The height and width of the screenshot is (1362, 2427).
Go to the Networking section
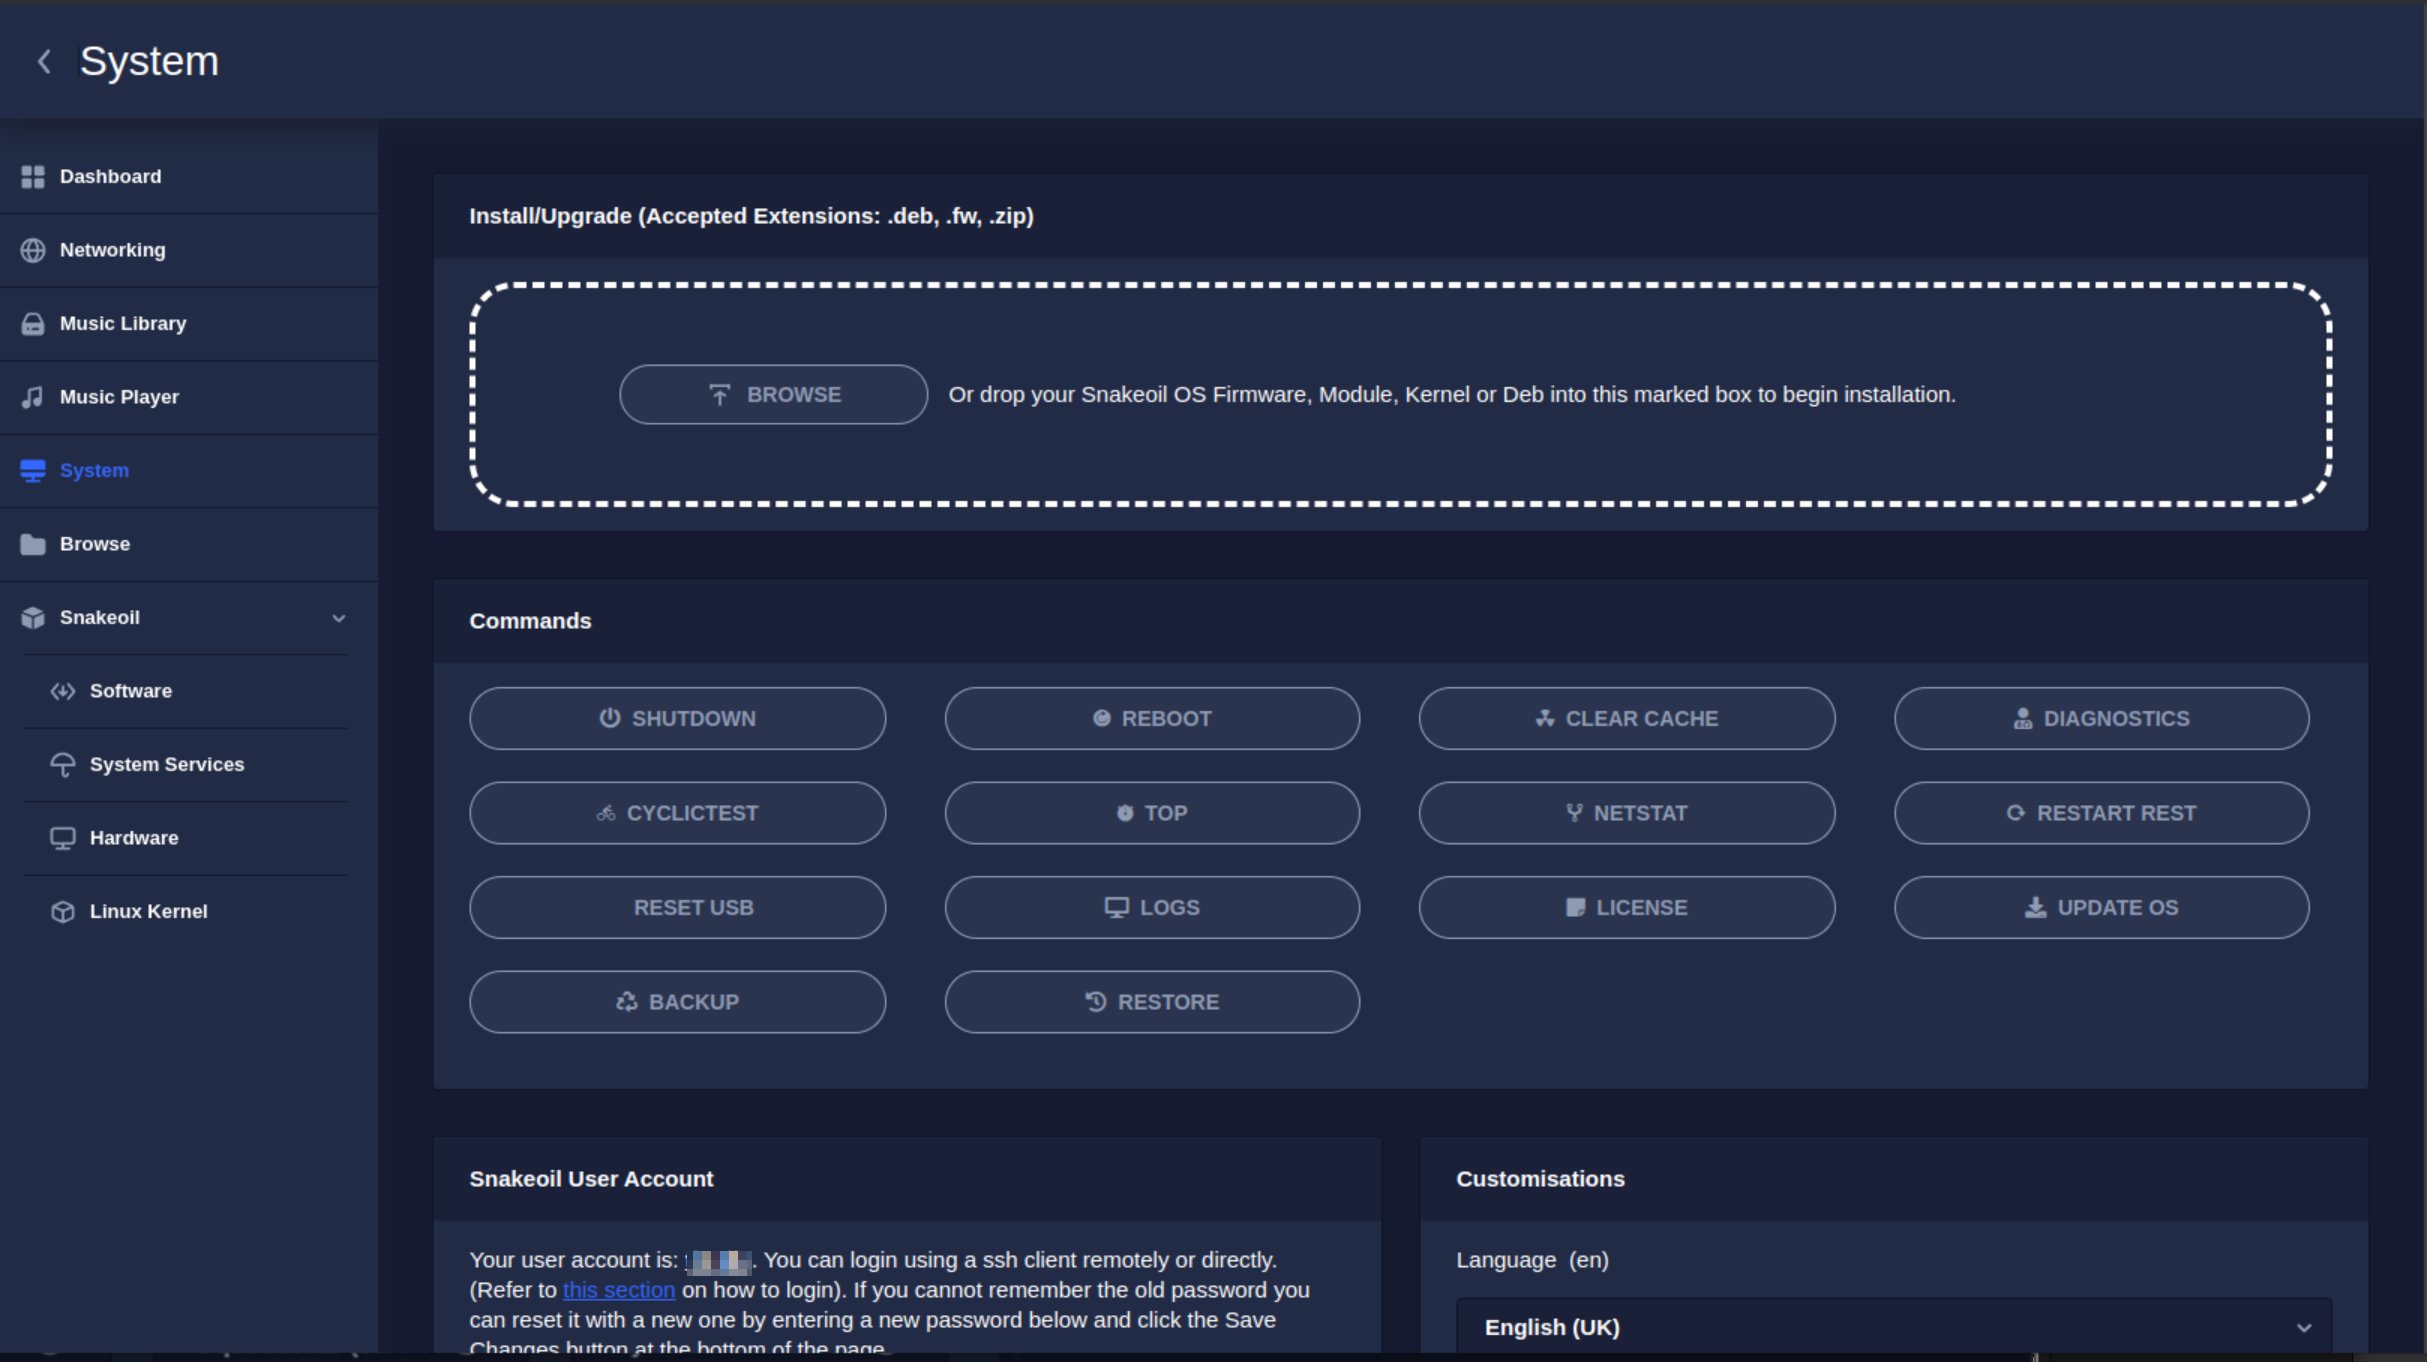point(189,250)
